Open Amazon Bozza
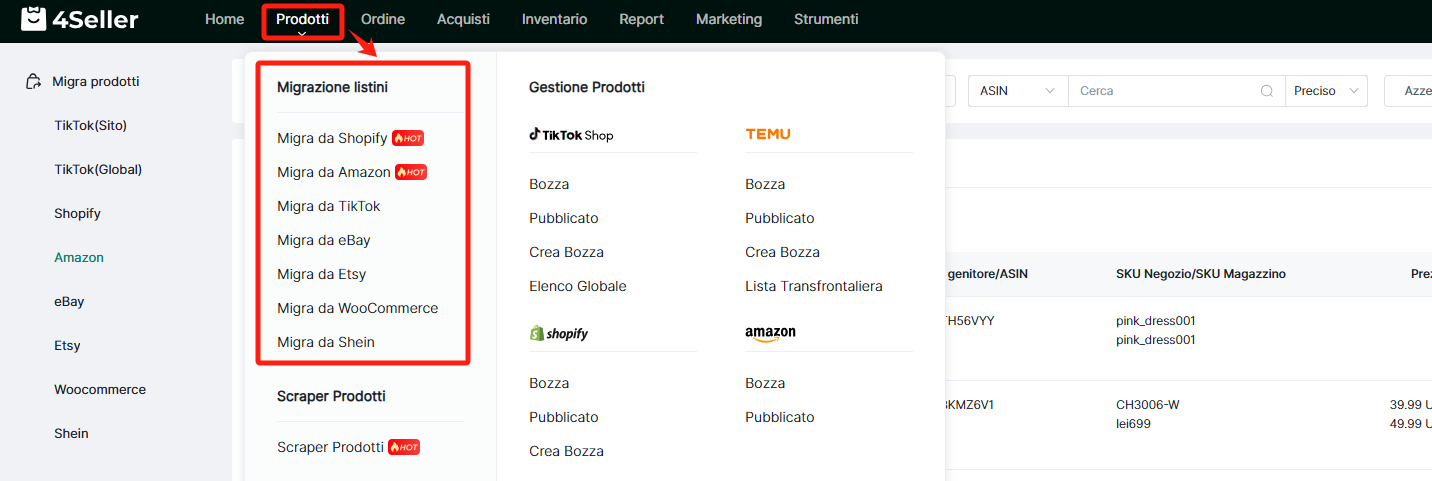 [765, 383]
